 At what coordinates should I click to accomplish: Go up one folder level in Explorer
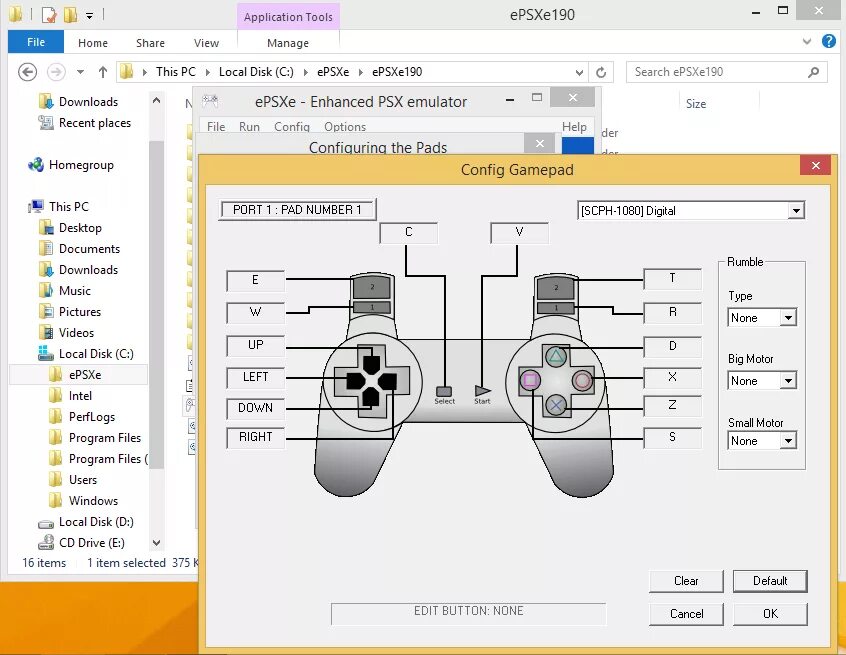103,72
